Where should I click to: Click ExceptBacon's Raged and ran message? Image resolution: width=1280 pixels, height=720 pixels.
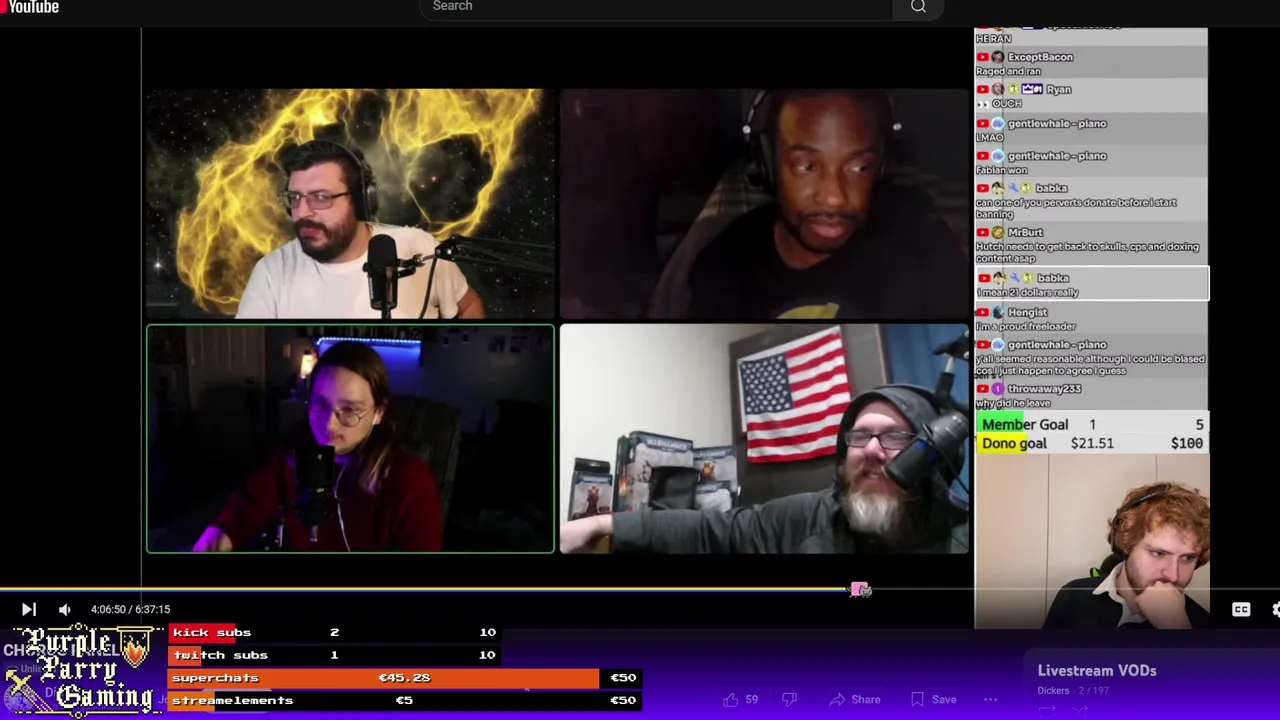pyautogui.click(x=1091, y=64)
